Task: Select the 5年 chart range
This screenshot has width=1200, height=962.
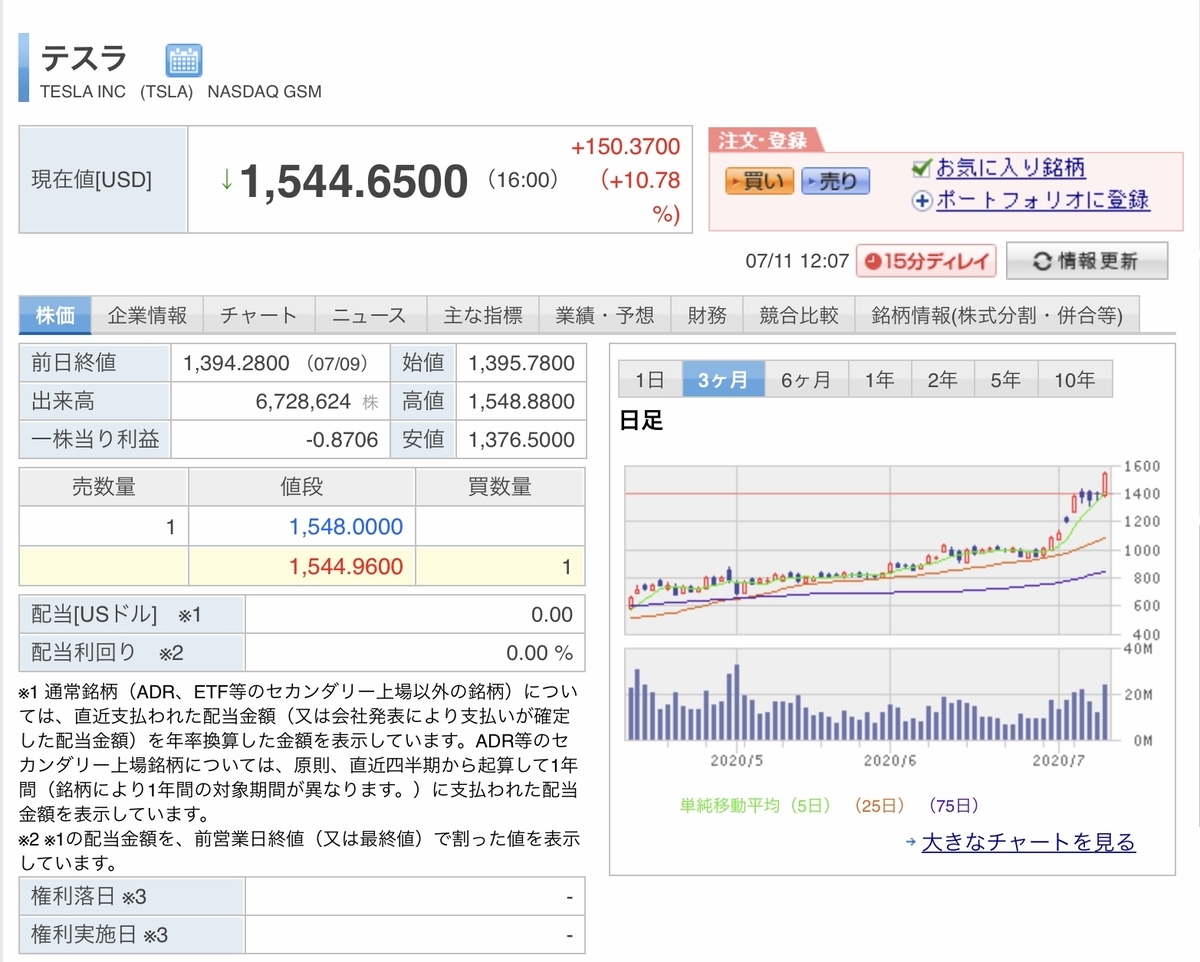Action: pyautogui.click(x=1006, y=380)
